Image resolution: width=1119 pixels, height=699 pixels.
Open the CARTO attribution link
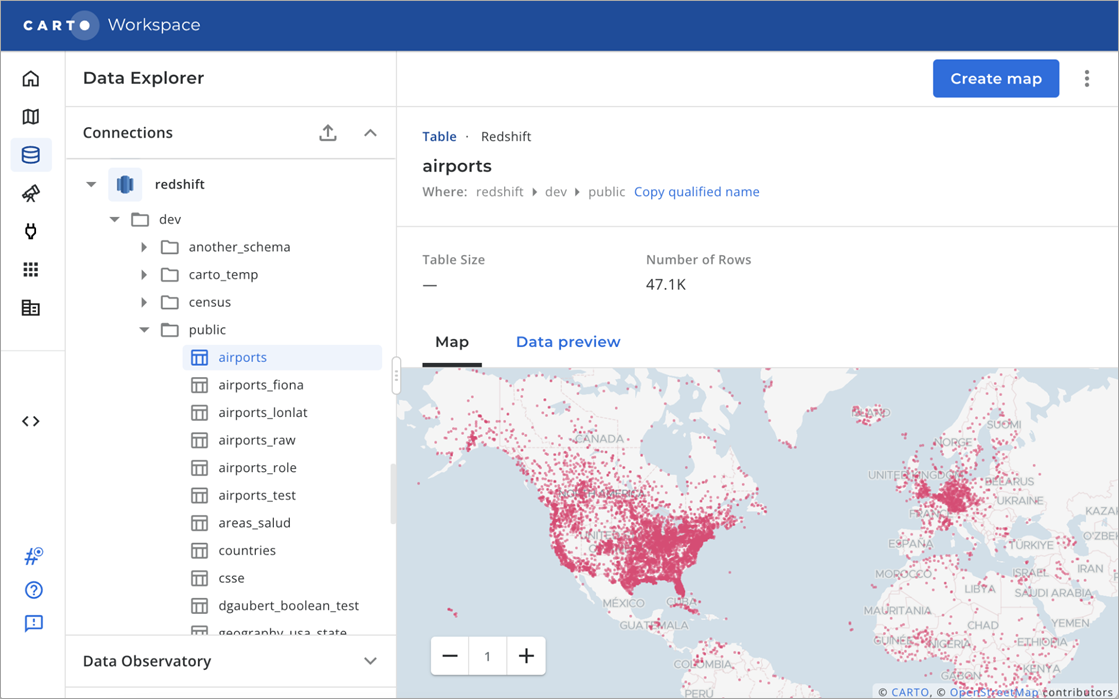(x=910, y=692)
